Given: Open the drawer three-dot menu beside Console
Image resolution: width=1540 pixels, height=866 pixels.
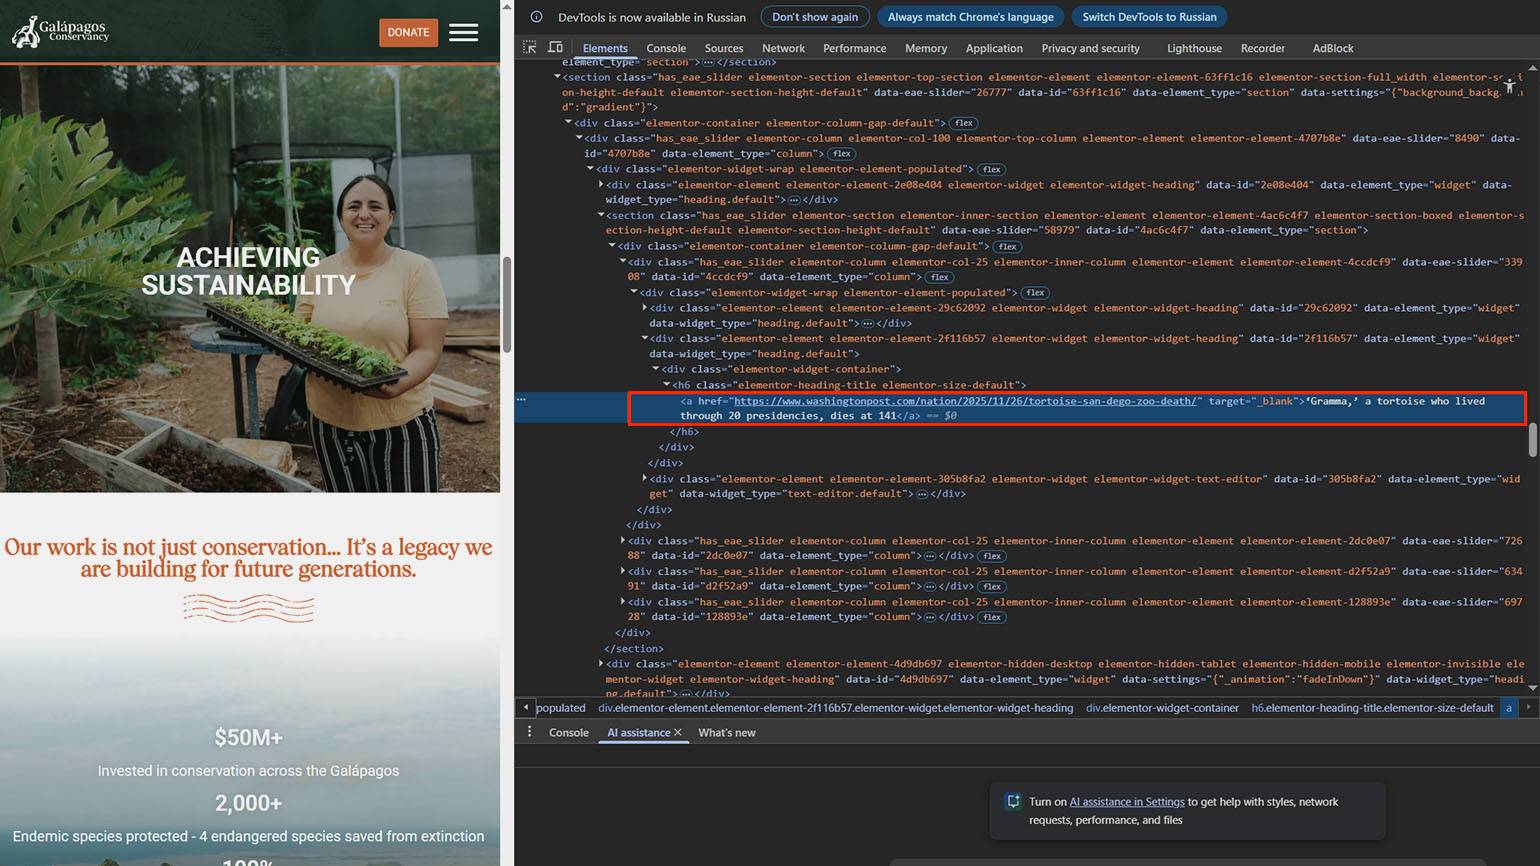Looking at the screenshot, I should point(529,732).
